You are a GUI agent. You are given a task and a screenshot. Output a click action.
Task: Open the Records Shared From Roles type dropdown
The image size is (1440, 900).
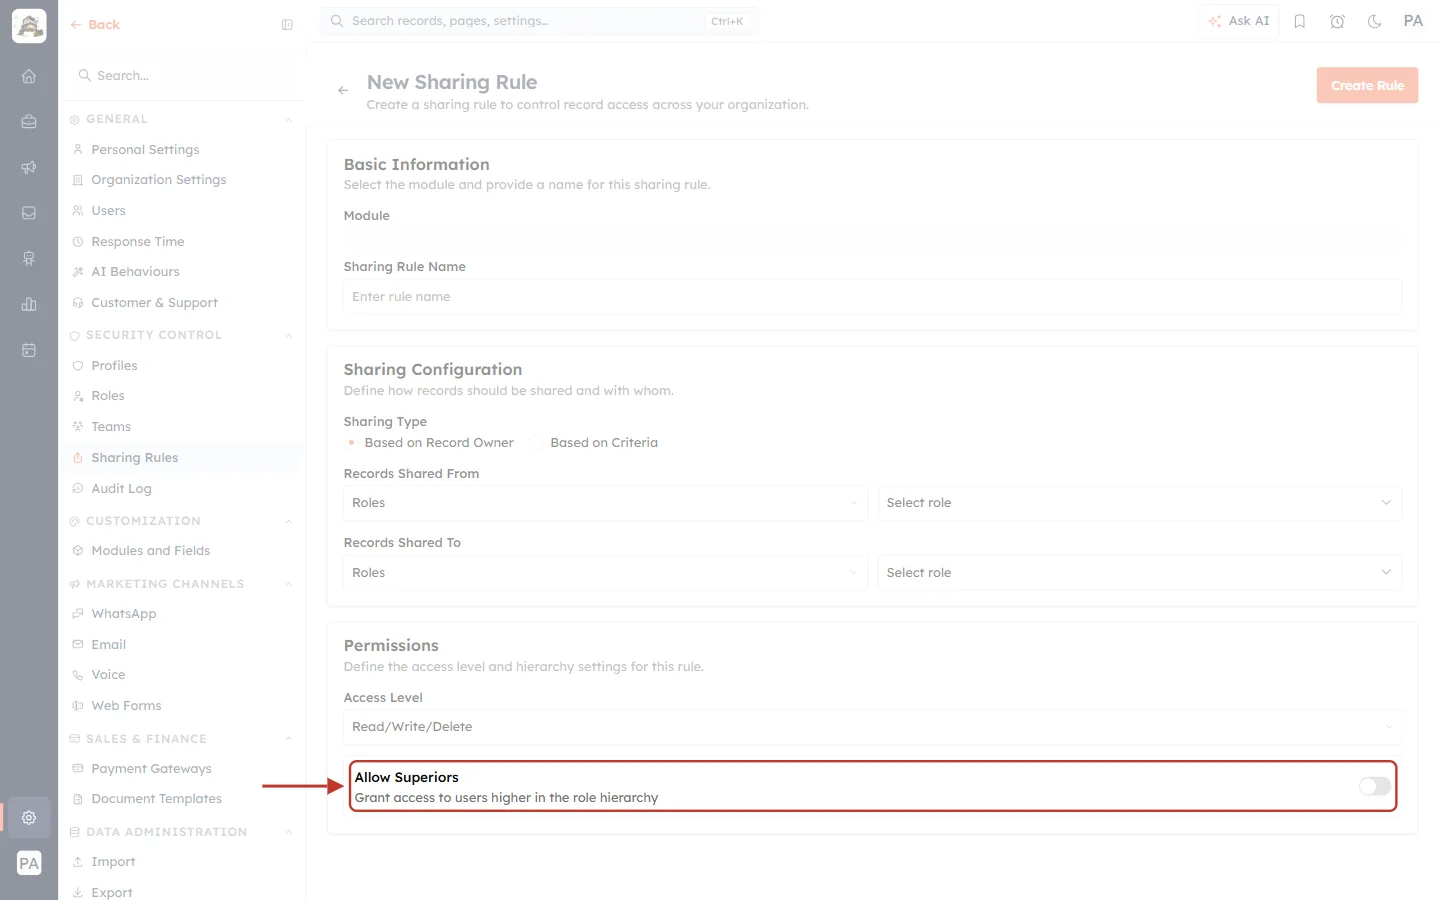605,503
